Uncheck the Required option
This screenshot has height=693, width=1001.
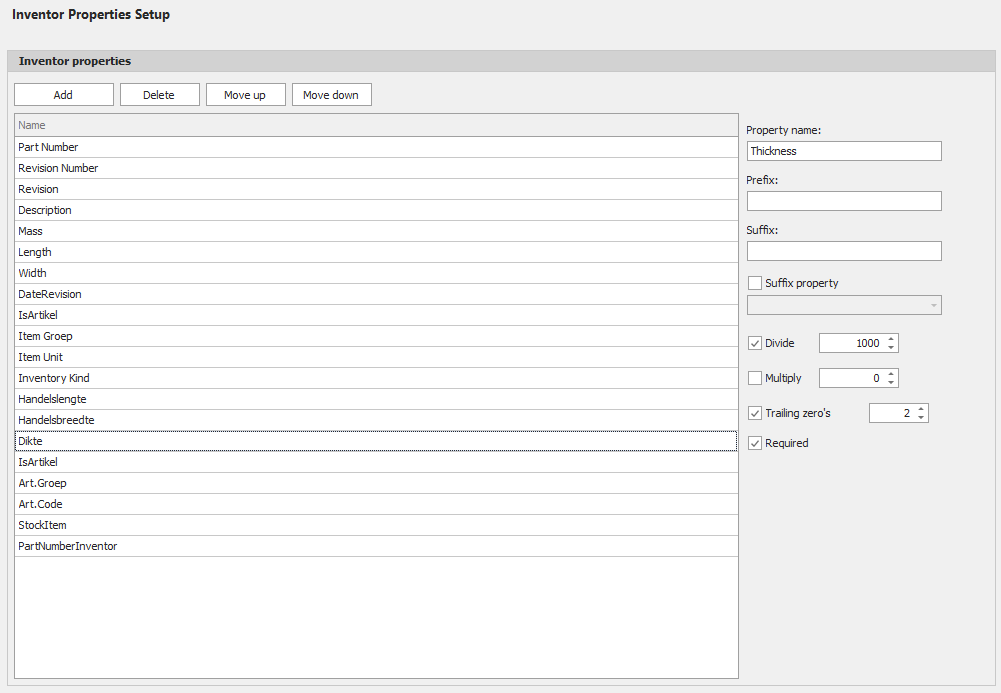click(x=755, y=442)
